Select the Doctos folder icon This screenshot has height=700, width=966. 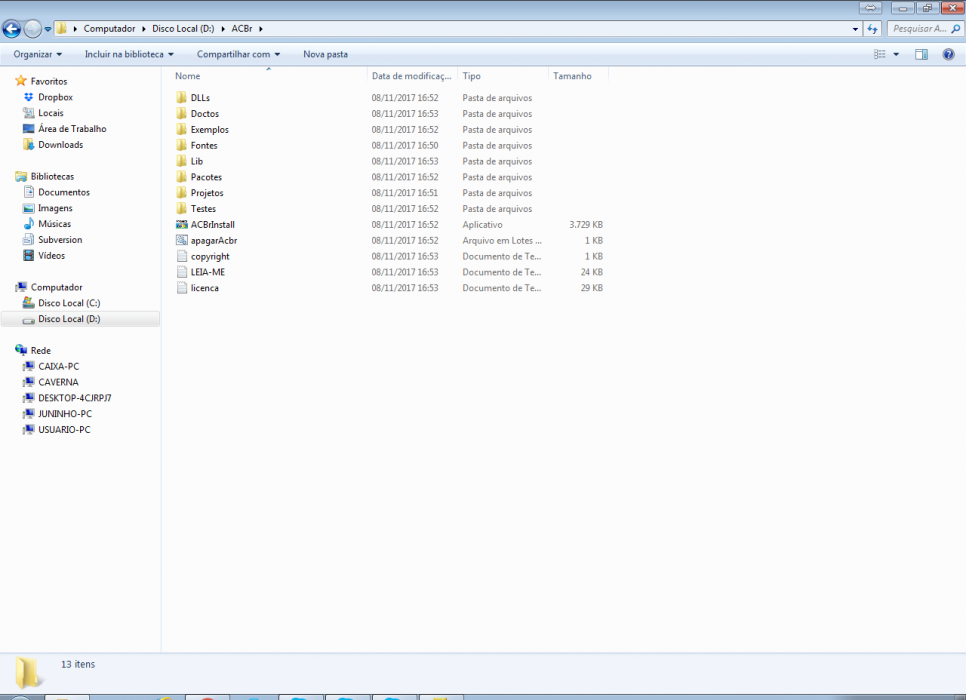tap(181, 113)
